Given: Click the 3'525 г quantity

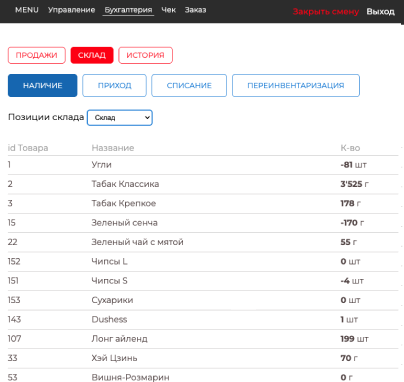Looking at the screenshot, I should (354, 184).
